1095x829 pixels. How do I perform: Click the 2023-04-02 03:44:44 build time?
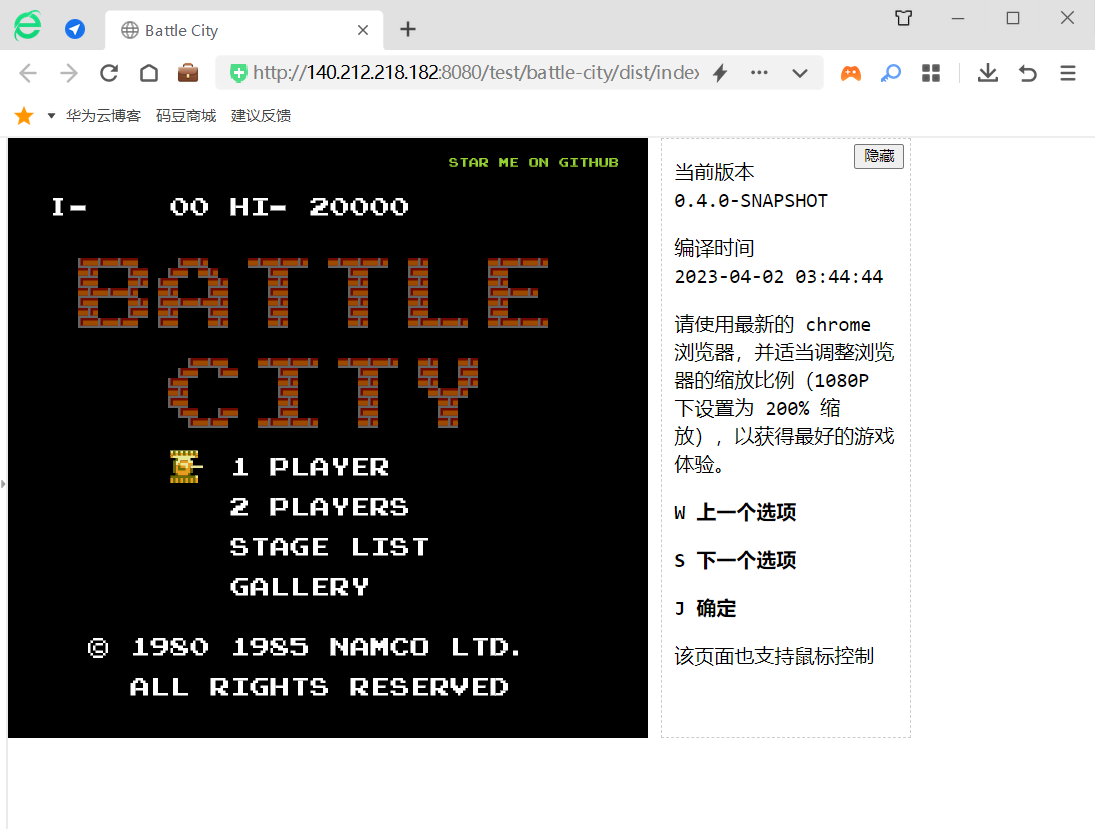779,277
